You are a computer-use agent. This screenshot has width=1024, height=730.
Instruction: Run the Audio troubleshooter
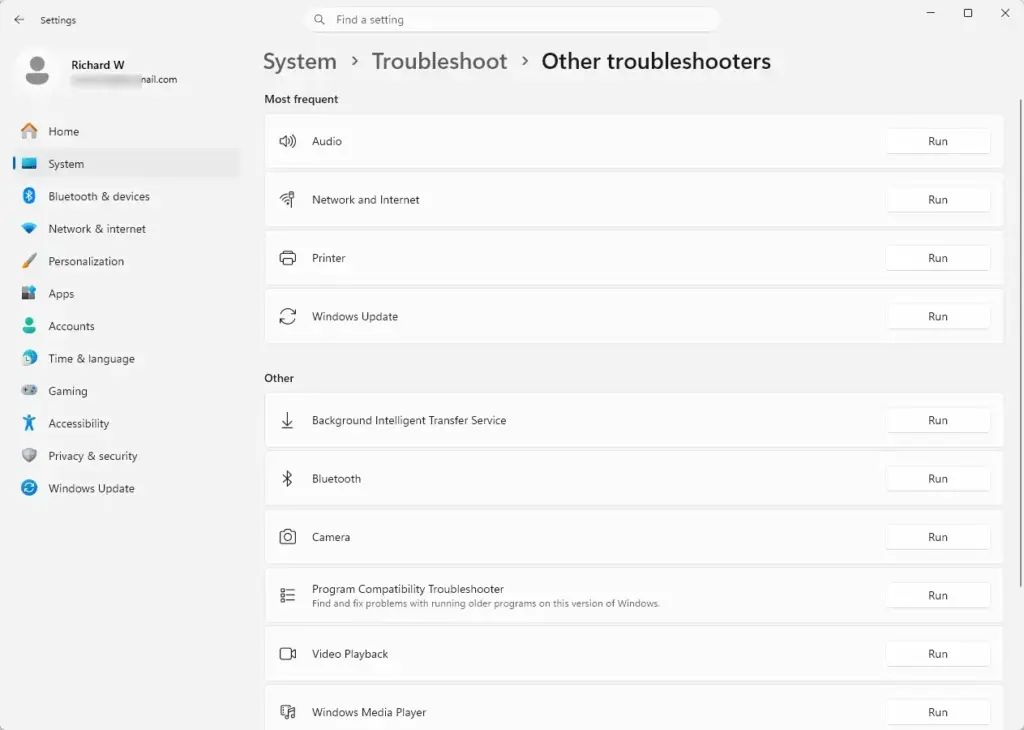point(938,141)
